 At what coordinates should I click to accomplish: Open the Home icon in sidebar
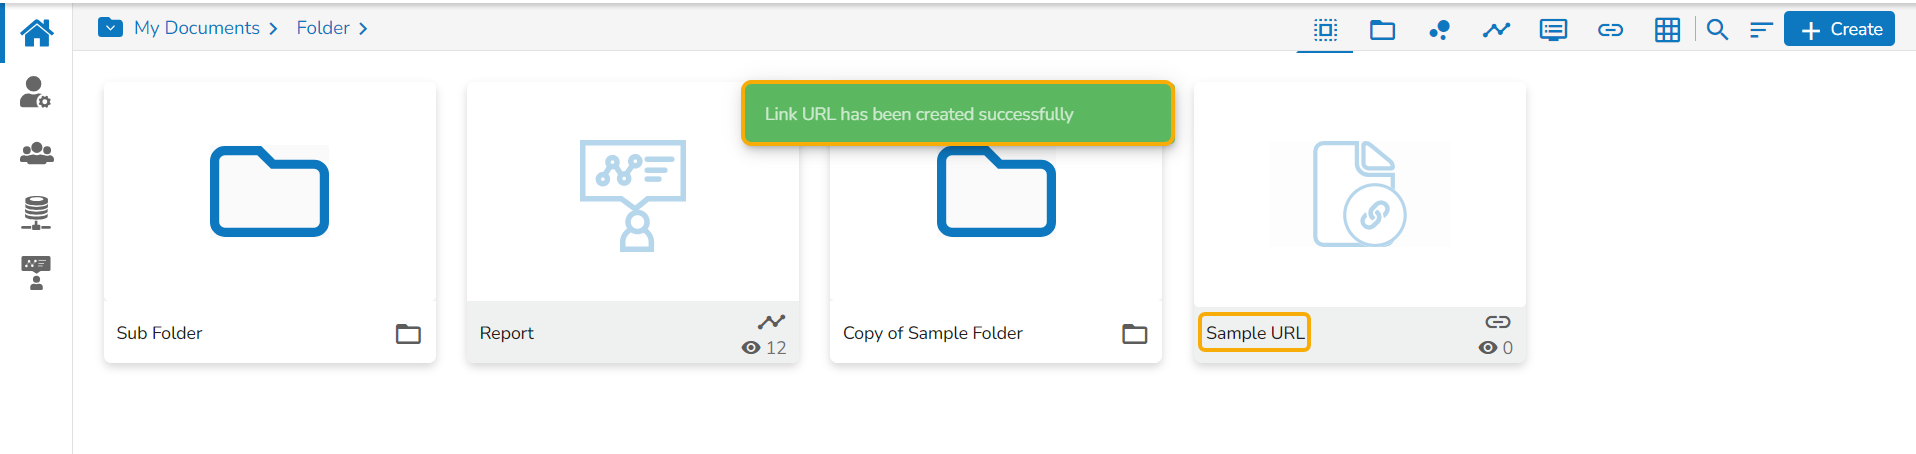click(37, 33)
